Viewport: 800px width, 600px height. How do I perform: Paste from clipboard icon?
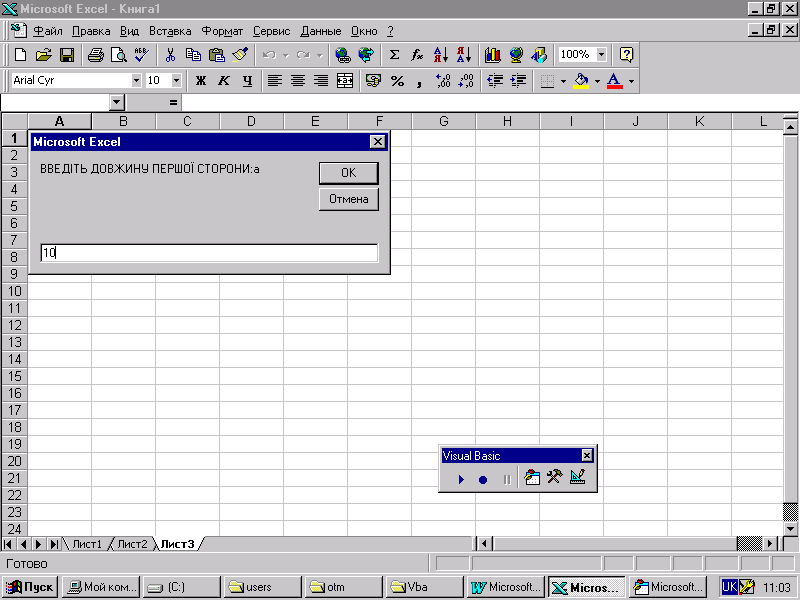217,55
